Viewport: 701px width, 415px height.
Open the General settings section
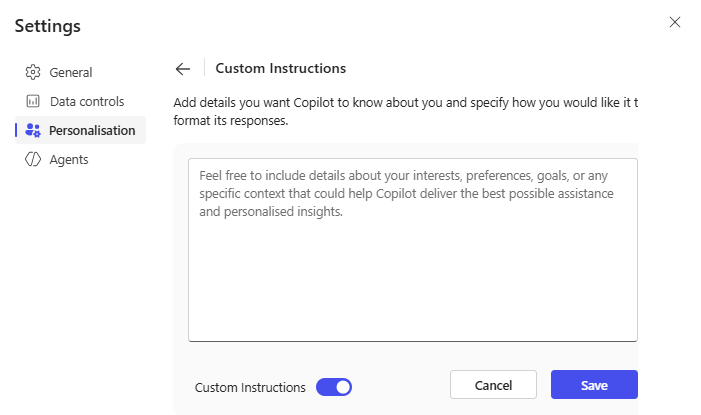71,72
